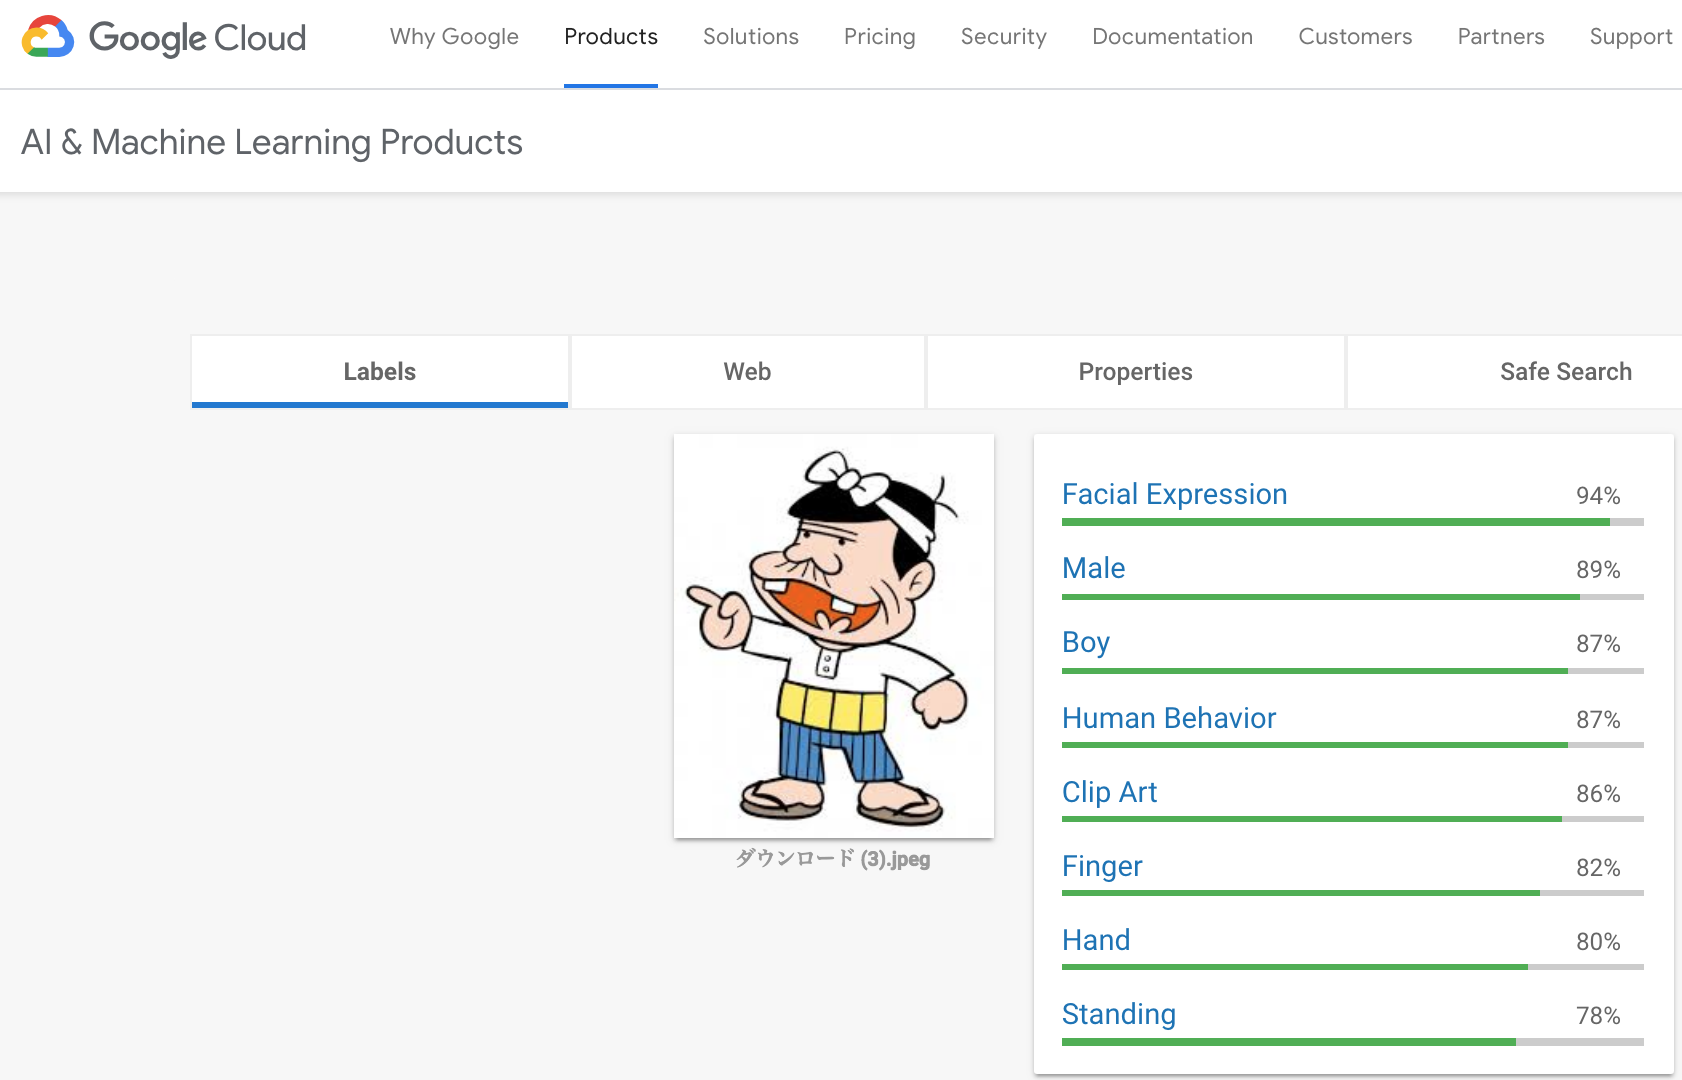Click the Hand label
This screenshot has width=1682, height=1080.
[x=1096, y=940]
